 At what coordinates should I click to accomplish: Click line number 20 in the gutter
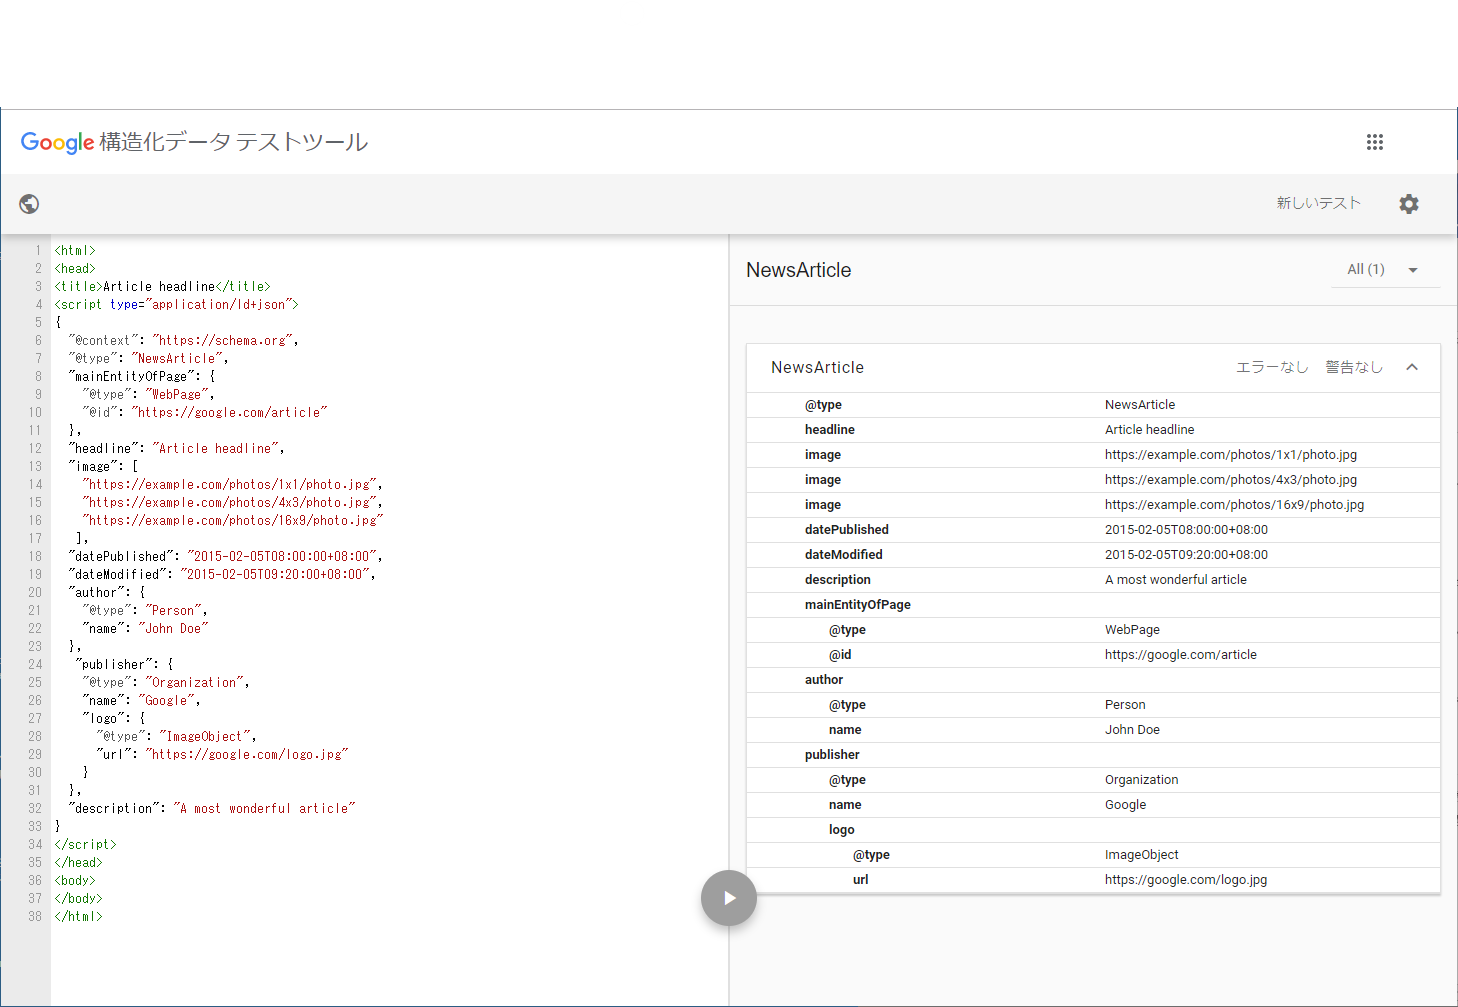tap(35, 593)
